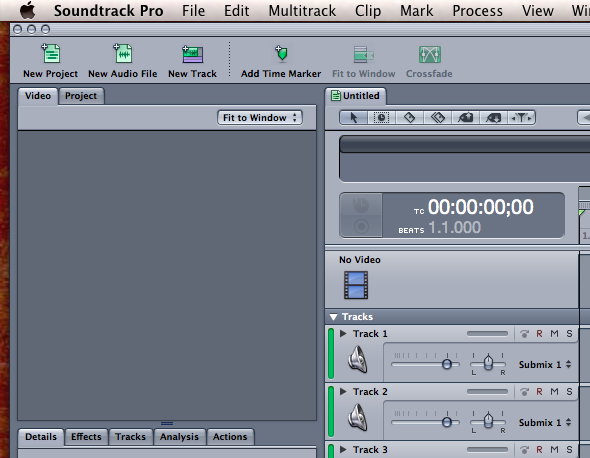
Task: Mute Track 1
Action: coord(554,334)
